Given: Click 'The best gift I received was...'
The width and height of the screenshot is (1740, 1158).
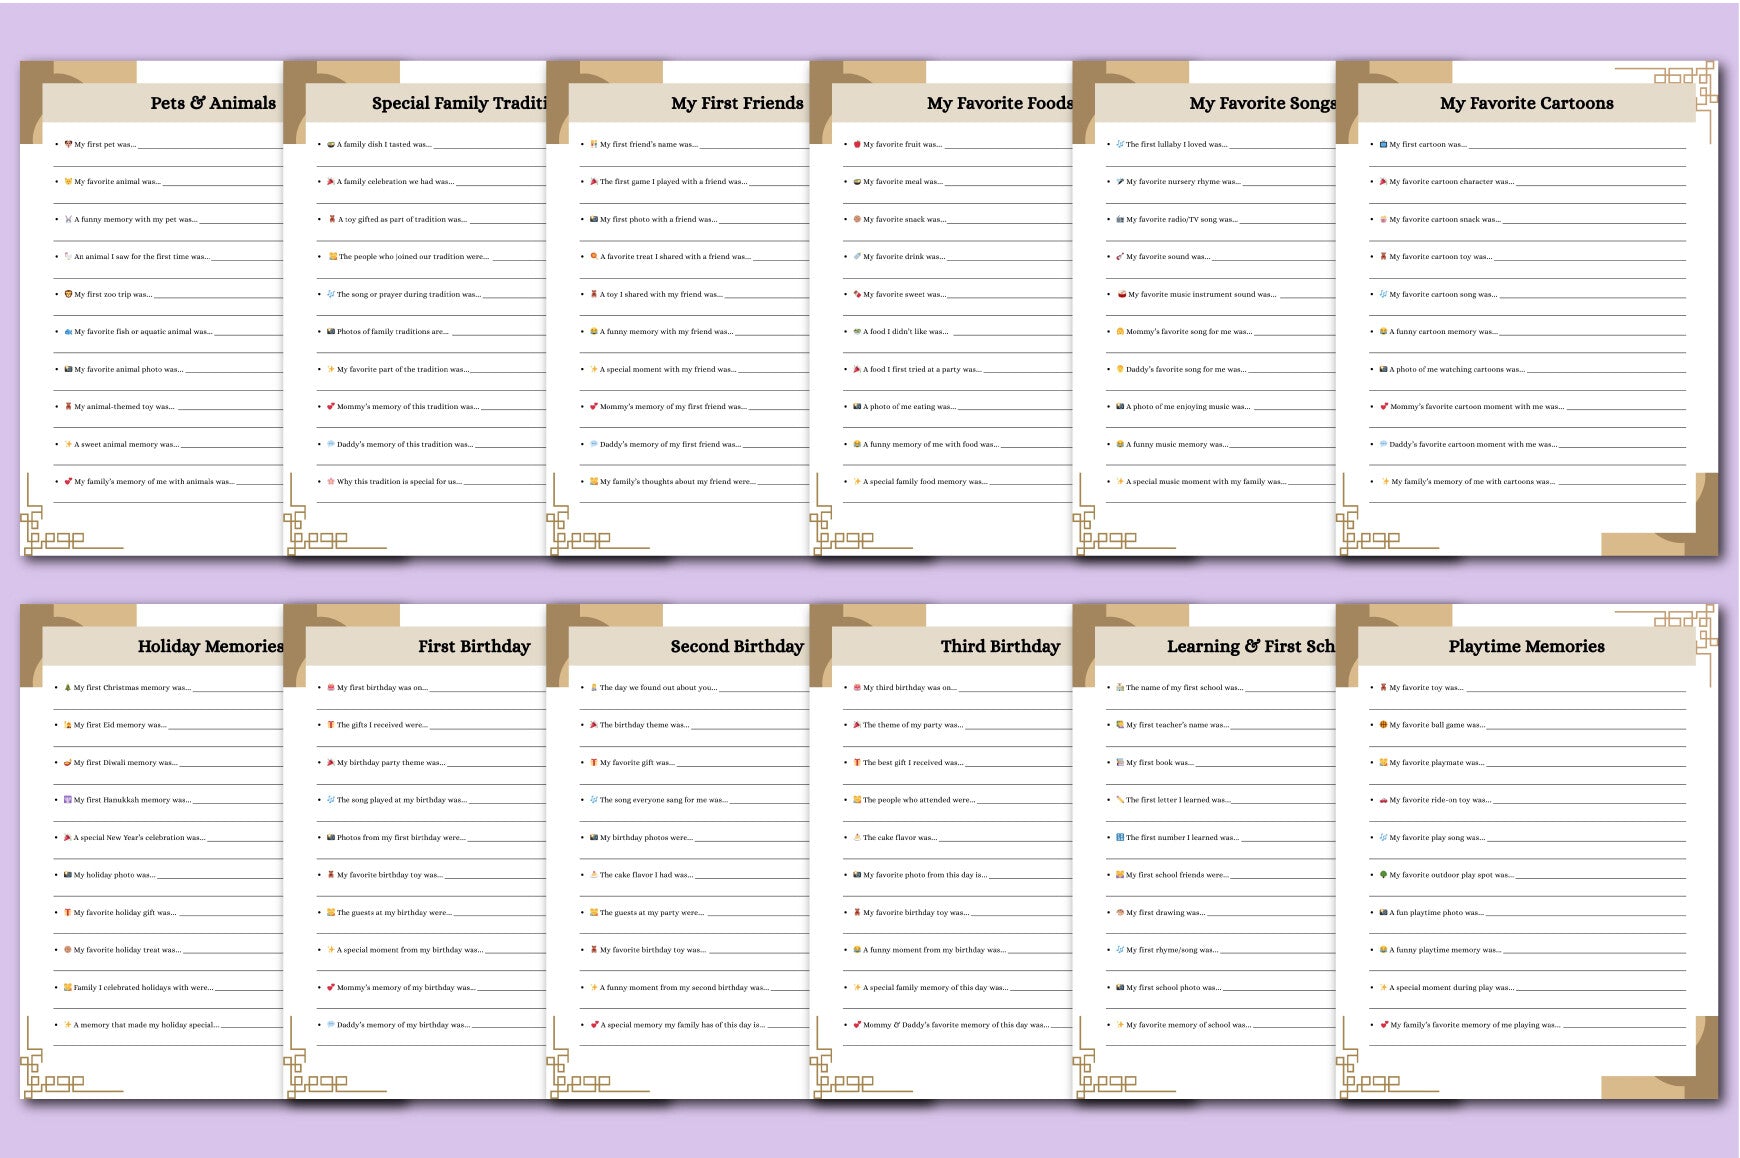Looking at the screenshot, I should [913, 763].
